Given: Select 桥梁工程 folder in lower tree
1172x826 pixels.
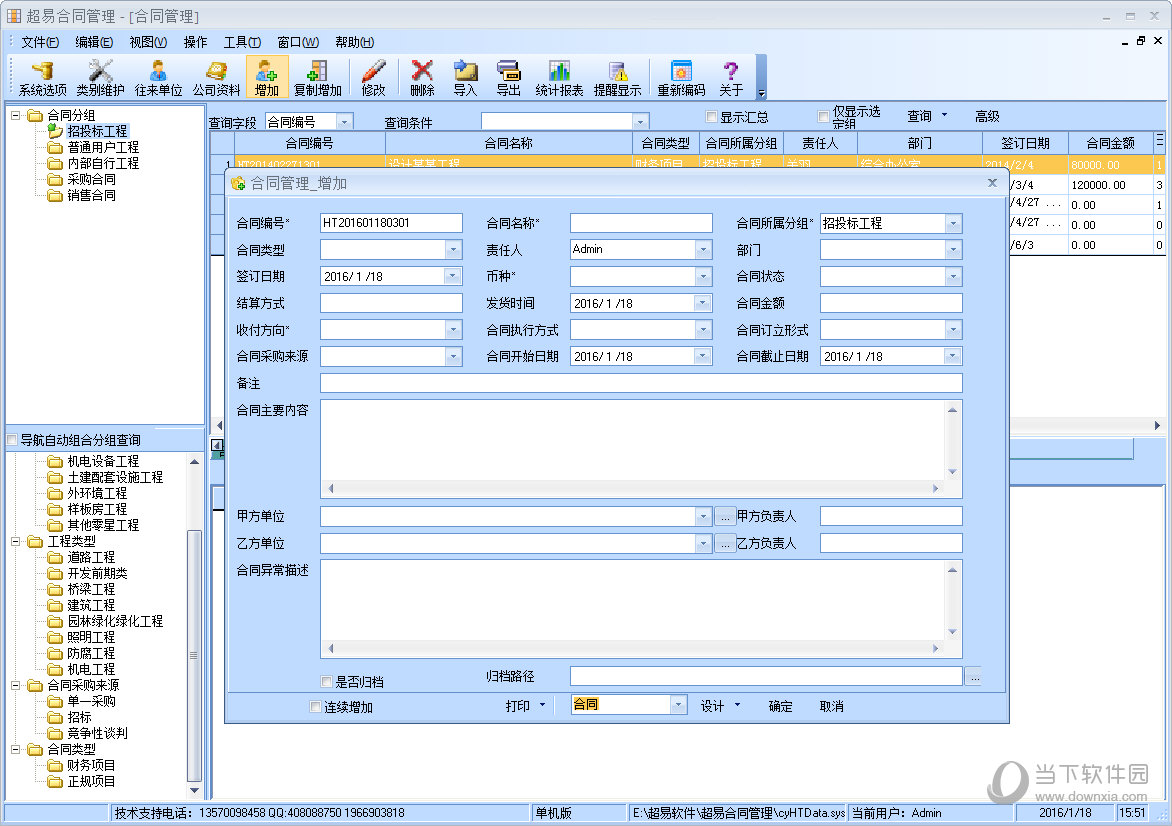Looking at the screenshot, I should [x=91, y=589].
